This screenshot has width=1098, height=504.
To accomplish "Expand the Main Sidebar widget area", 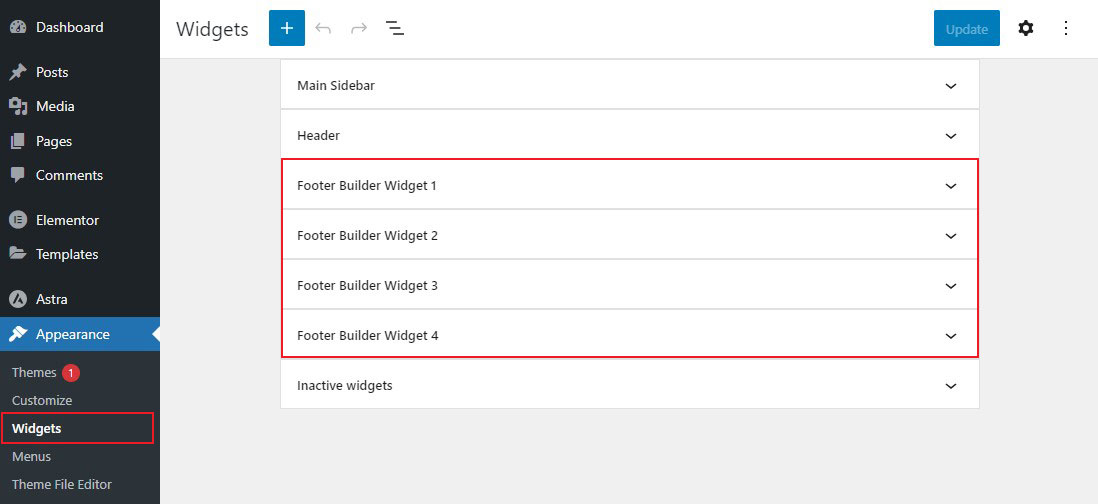I will pyautogui.click(x=630, y=85).
